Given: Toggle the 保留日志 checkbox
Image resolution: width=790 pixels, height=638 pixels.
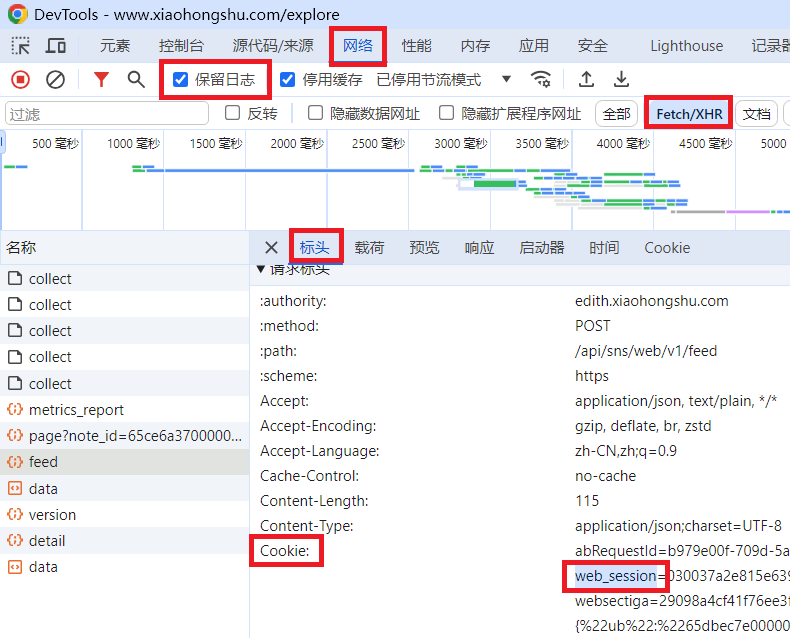Looking at the screenshot, I should point(180,80).
